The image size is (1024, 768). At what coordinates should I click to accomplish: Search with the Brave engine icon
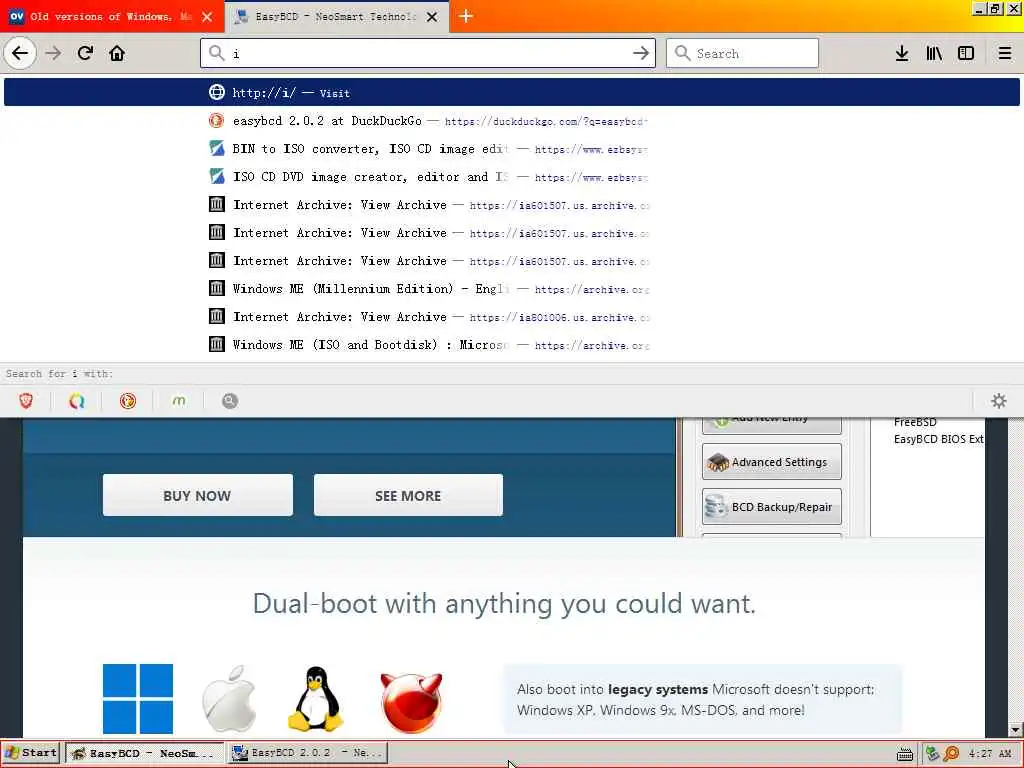[x=25, y=401]
